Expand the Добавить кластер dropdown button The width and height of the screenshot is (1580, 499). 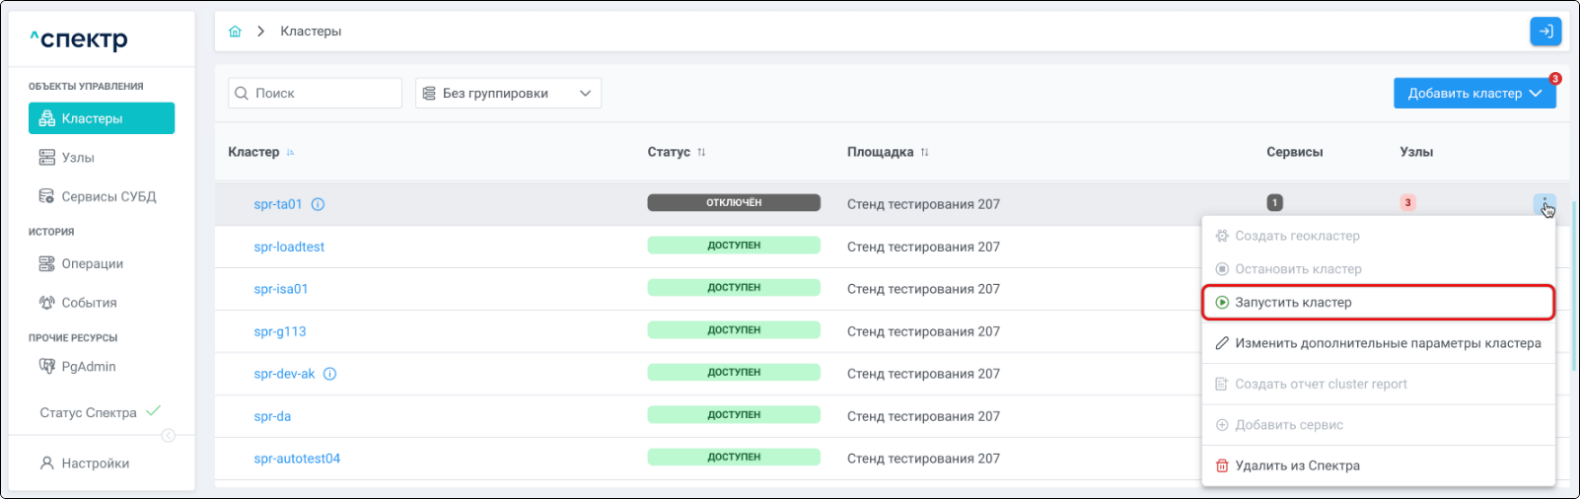1474,93
